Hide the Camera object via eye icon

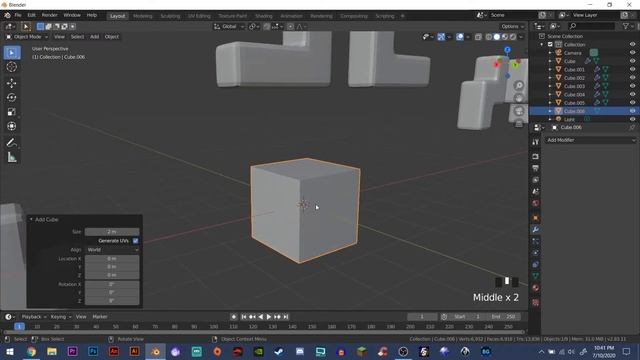[632, 53]
